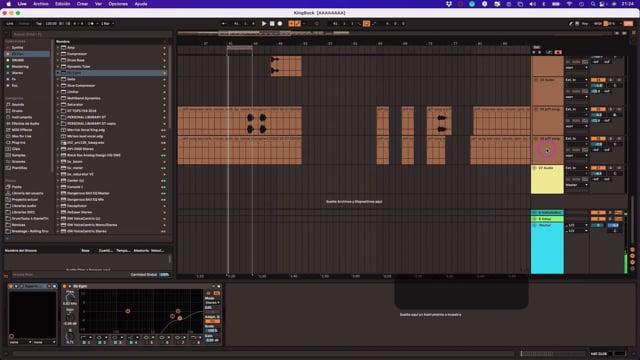Image resolution: width=640 pixels, height=360 pixels.
Task: Open the EQ Eight Mode dropdown
Action: pos(212,302)
